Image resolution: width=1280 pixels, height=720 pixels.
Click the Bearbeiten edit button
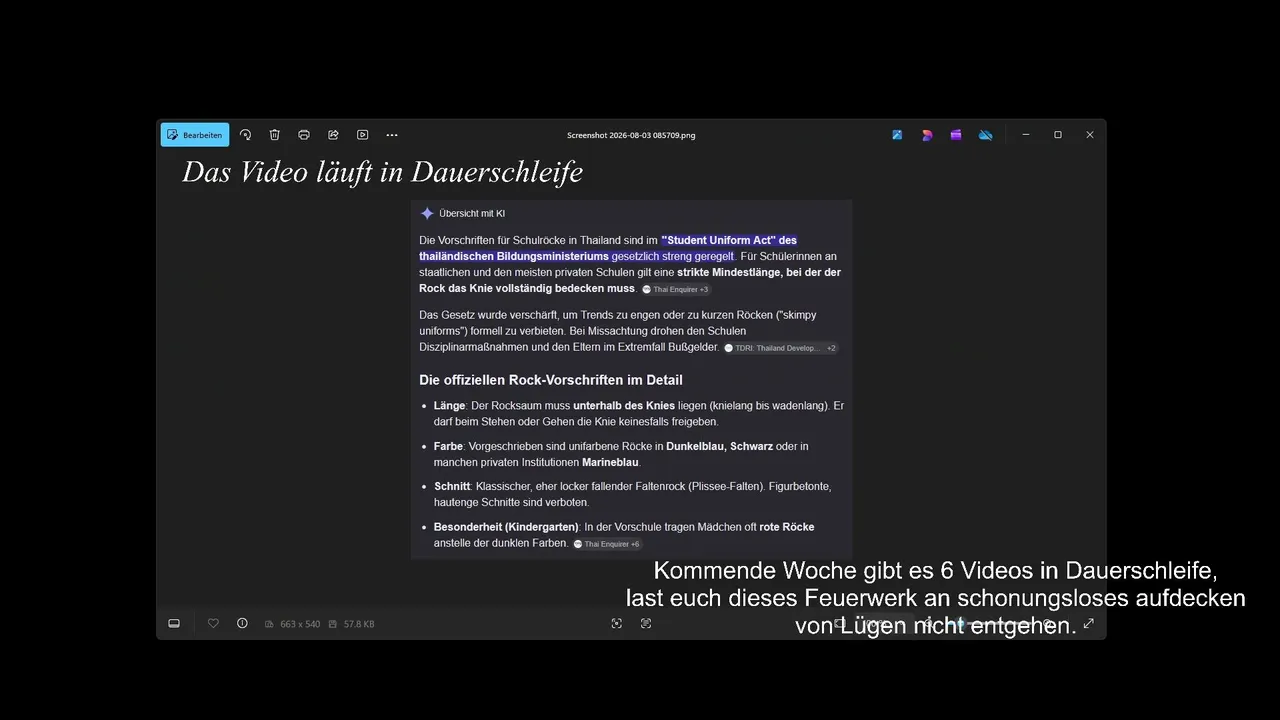click(195, 135)
